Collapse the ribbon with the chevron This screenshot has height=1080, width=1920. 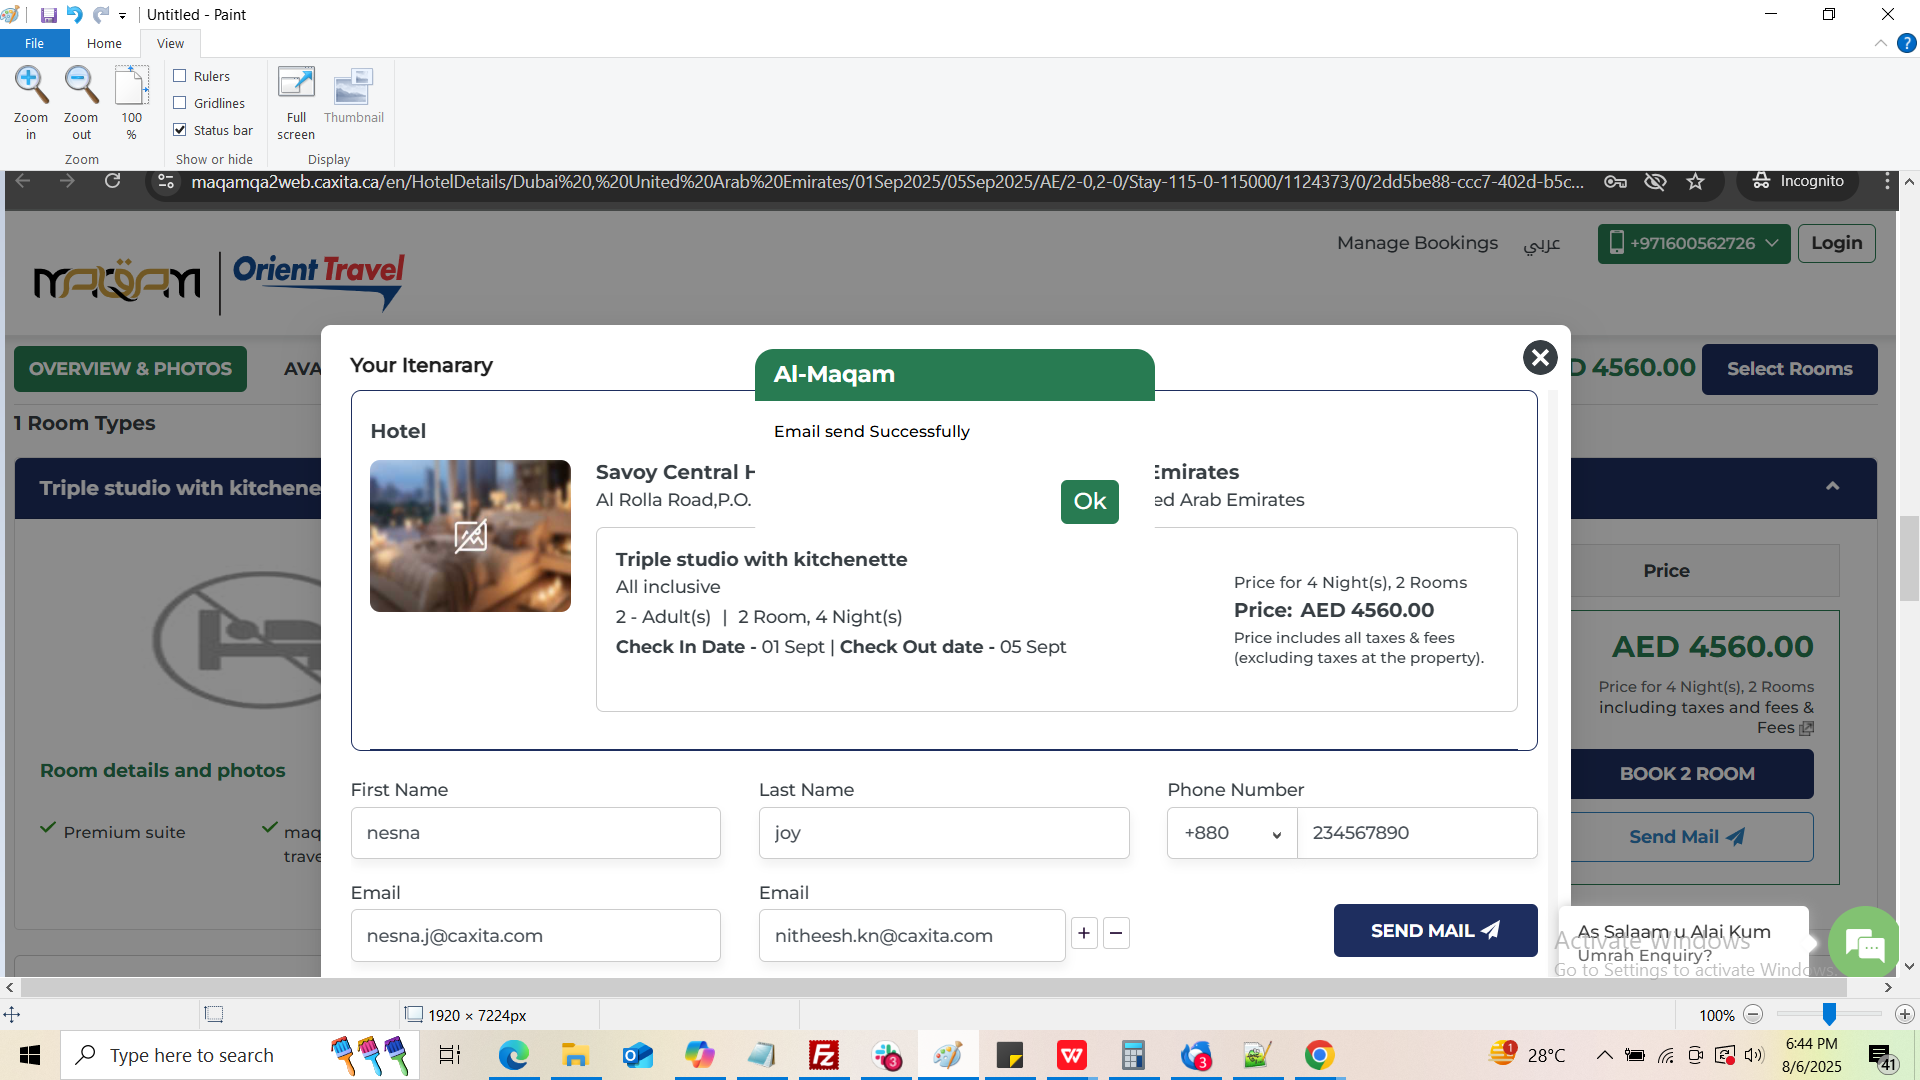(1880, 43)
